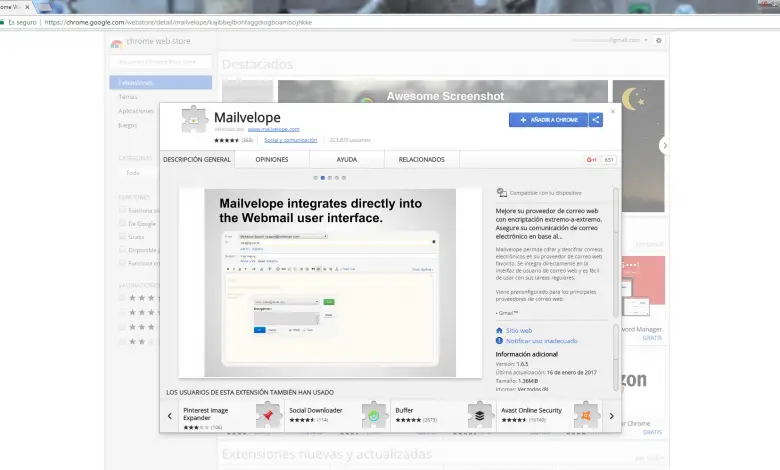Click the Pinterest Image Expander icon
This screenshot has width=780, height=470.
click(268, 415)
